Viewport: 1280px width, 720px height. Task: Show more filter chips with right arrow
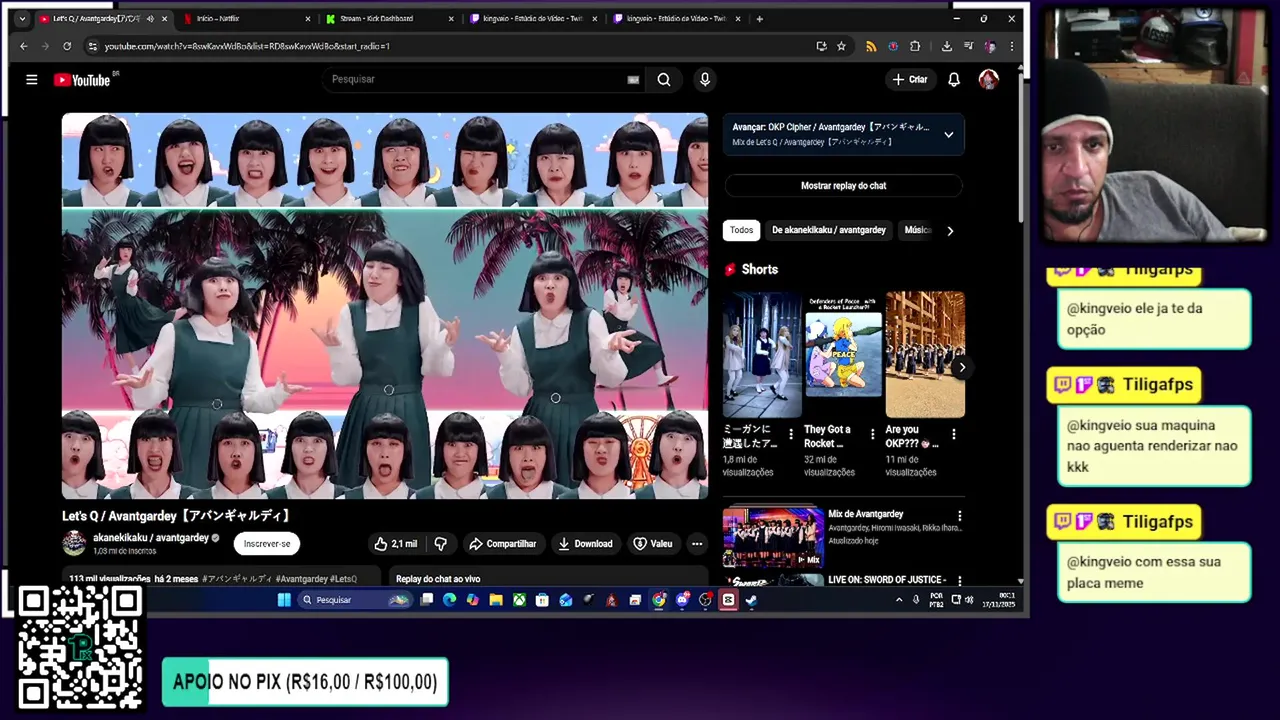(950, 230)
